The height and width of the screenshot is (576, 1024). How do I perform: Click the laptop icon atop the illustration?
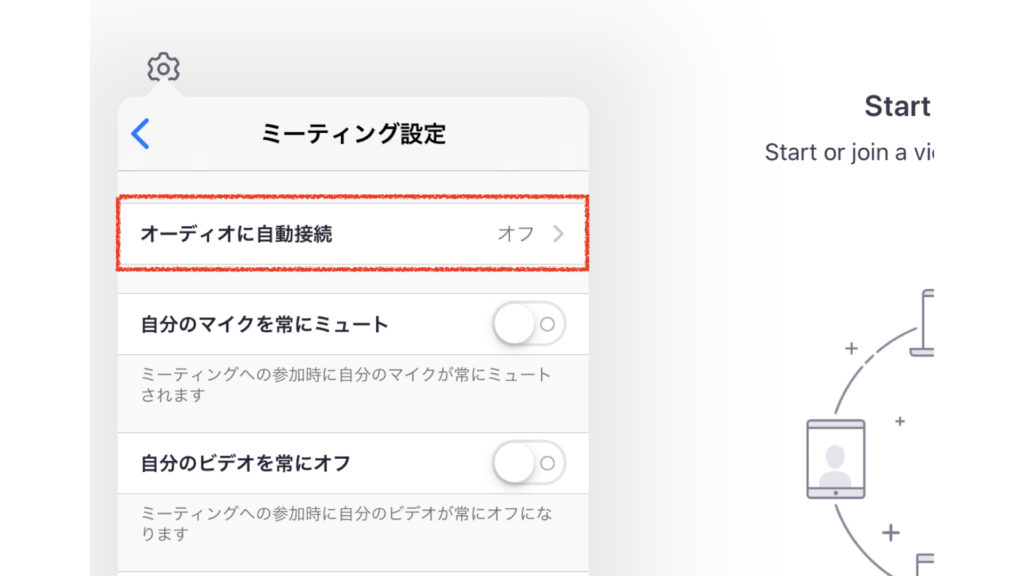point(923,323)
